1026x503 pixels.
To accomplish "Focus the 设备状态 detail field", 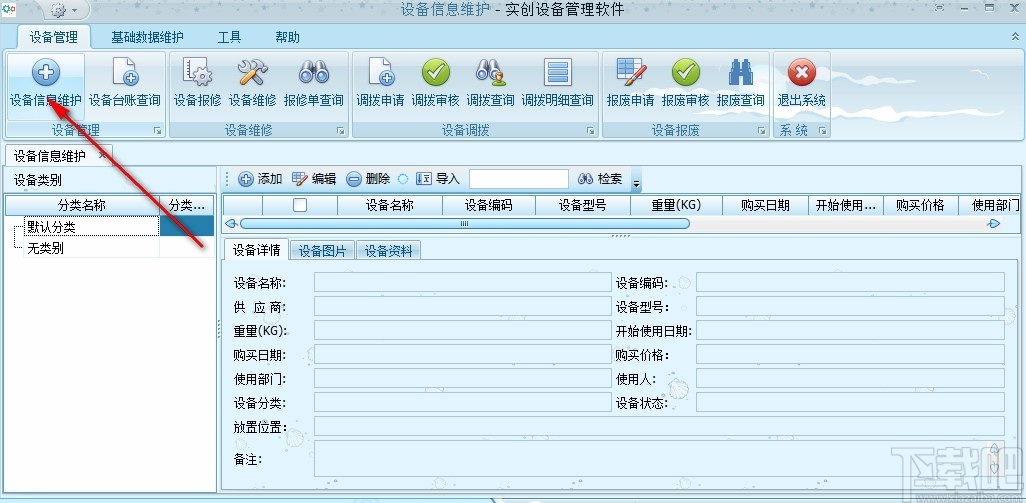I will (850, 402).
